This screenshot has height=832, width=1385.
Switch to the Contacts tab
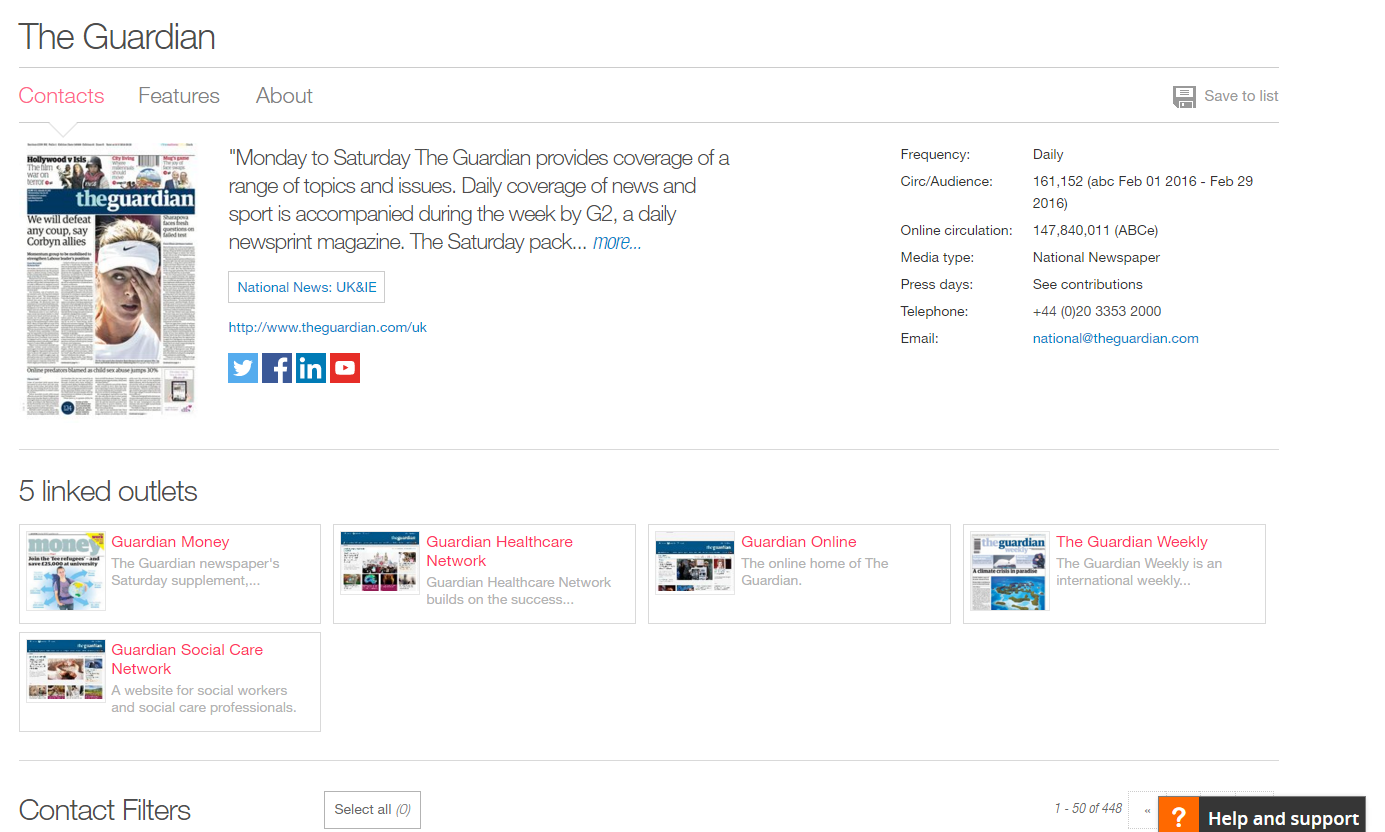(x=62, y=96)
